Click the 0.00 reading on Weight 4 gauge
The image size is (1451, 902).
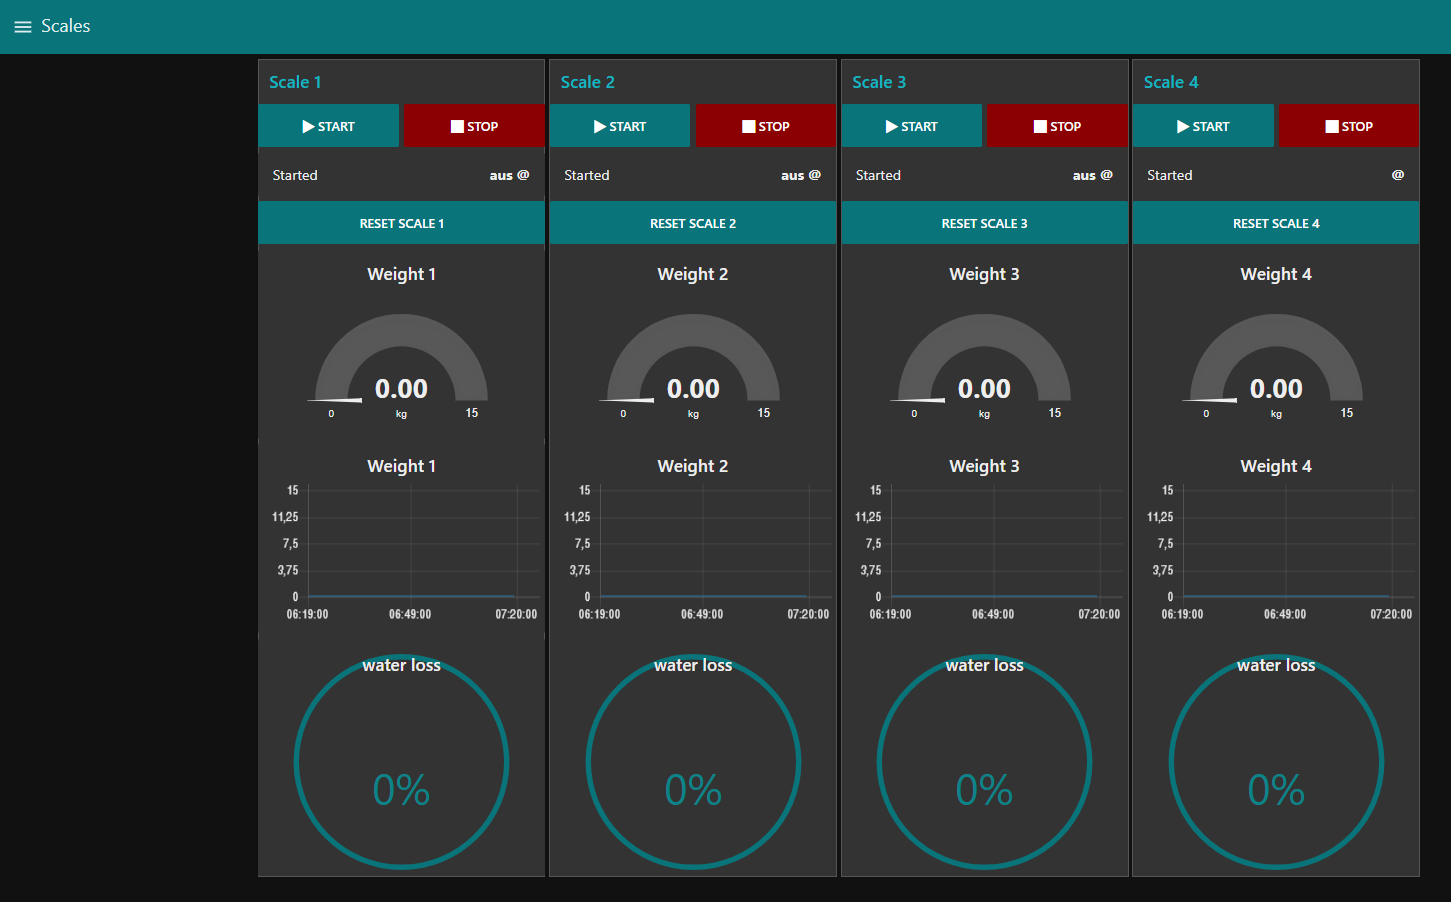click(1276, 388)
